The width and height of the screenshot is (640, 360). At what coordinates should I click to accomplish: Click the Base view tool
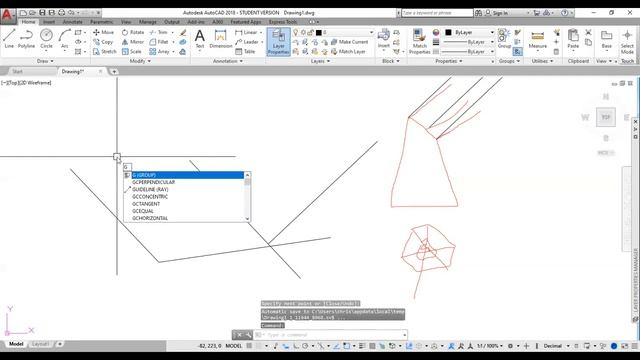pyautogui.click(x=607, y=40)
